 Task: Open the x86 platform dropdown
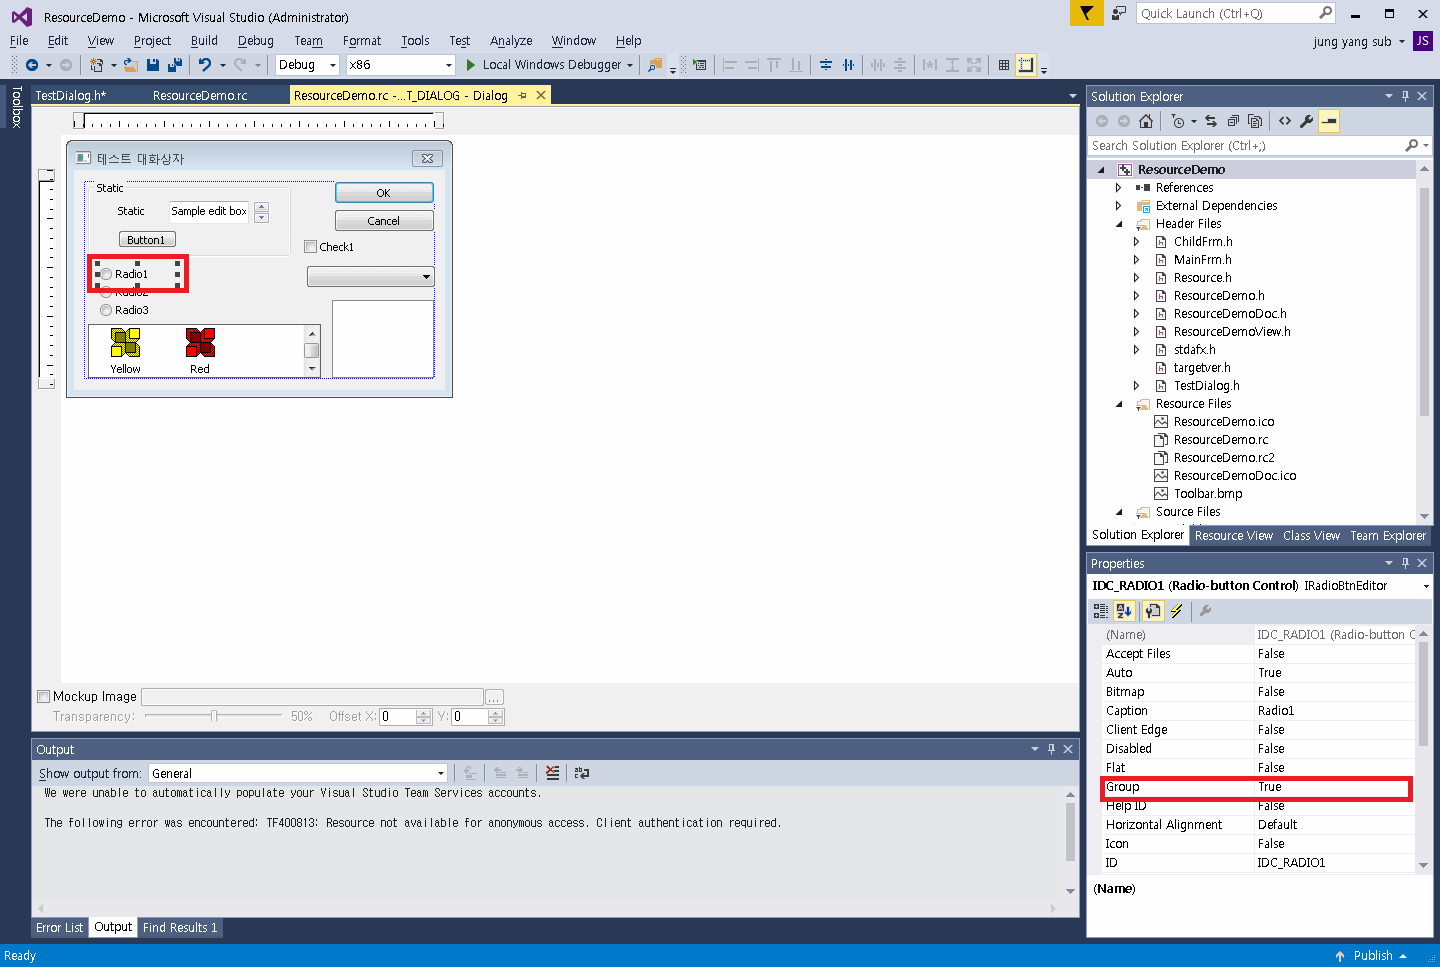click(x=448, y=65)
